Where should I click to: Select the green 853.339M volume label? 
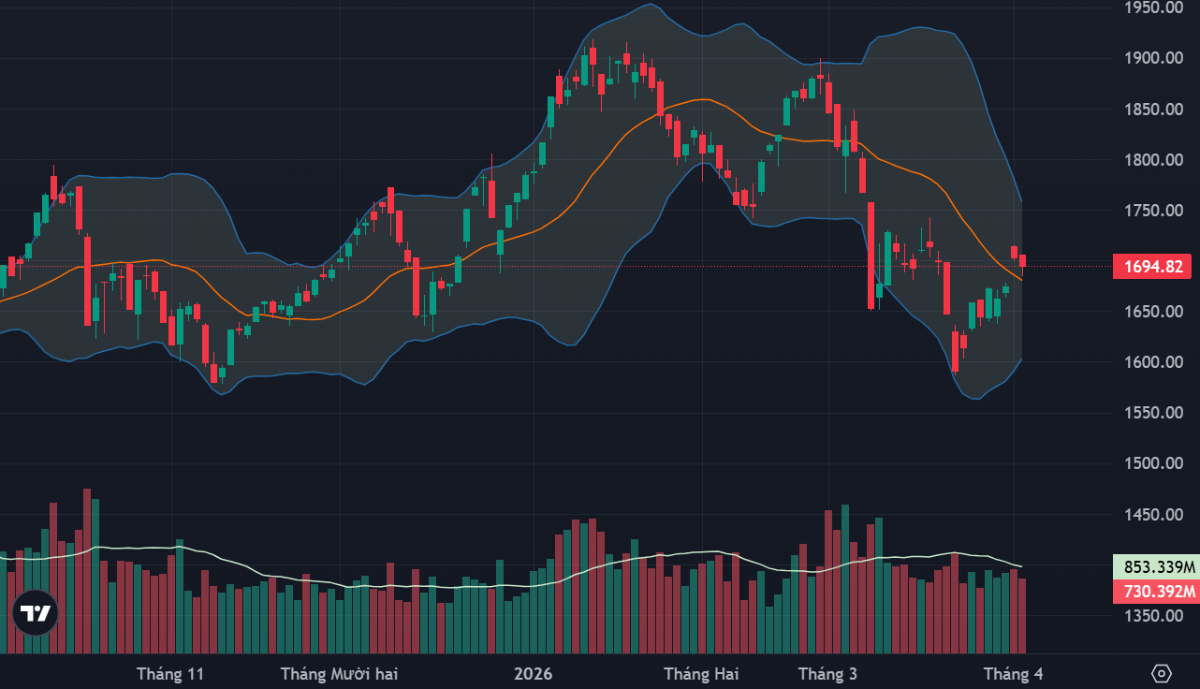tap(1155, 567)
